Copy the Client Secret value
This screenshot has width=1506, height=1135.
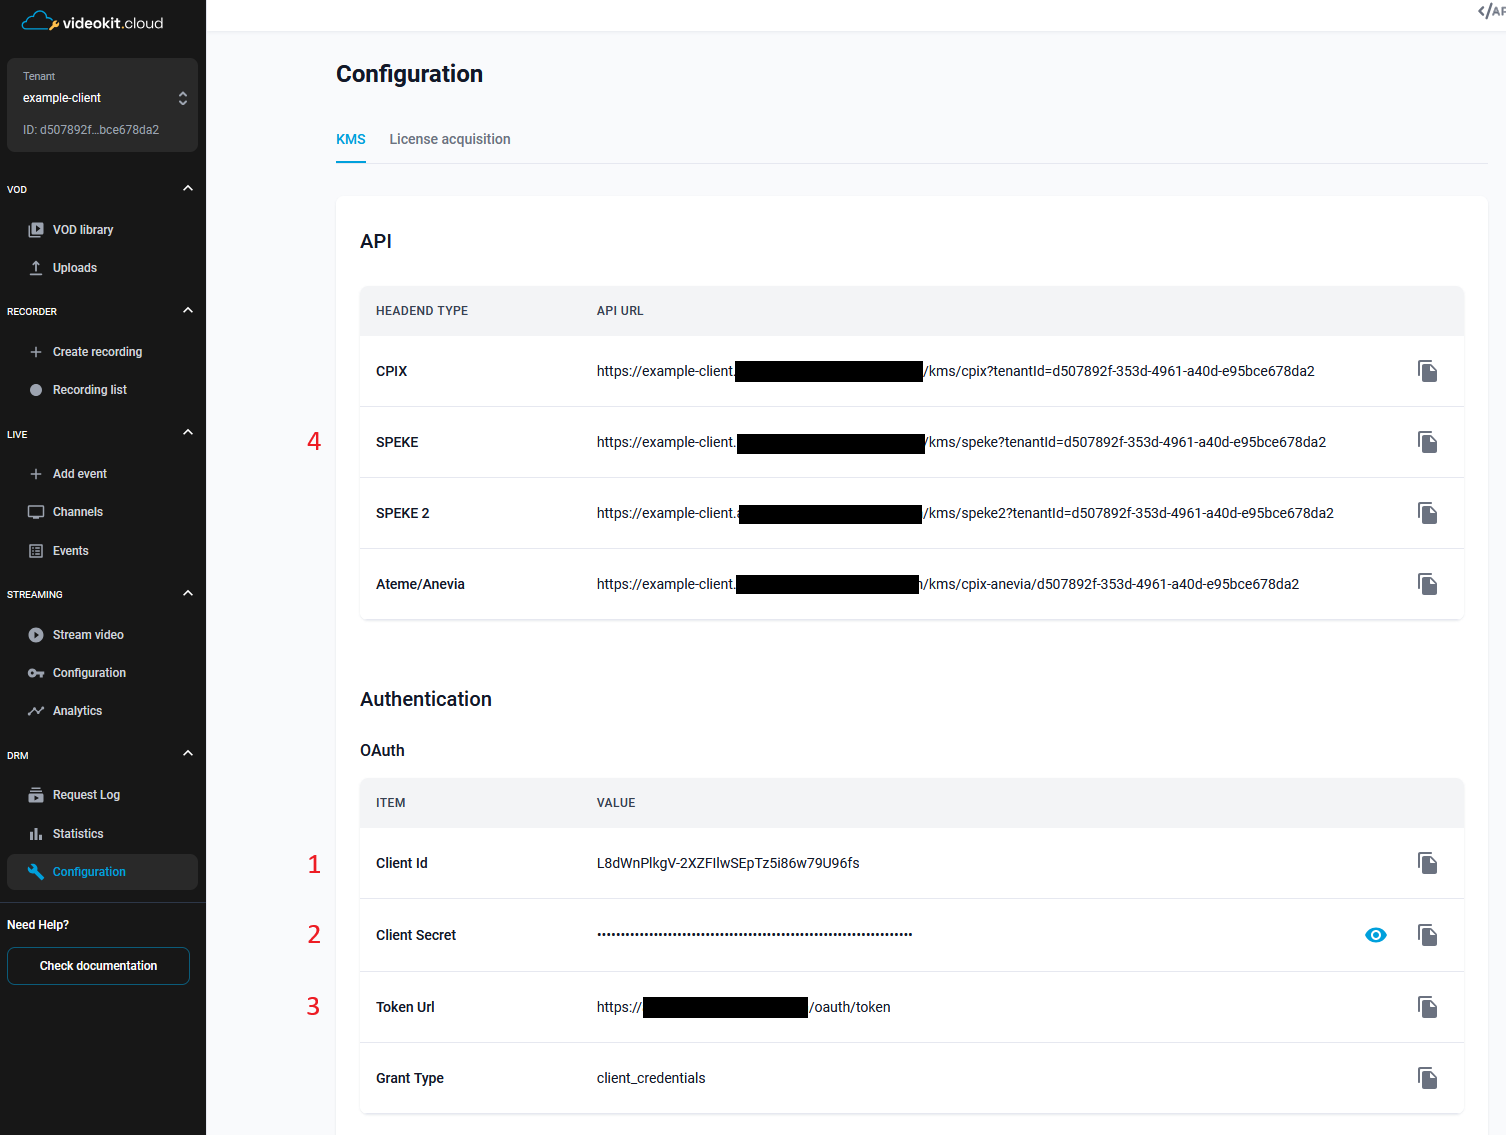pos(1427,935)
